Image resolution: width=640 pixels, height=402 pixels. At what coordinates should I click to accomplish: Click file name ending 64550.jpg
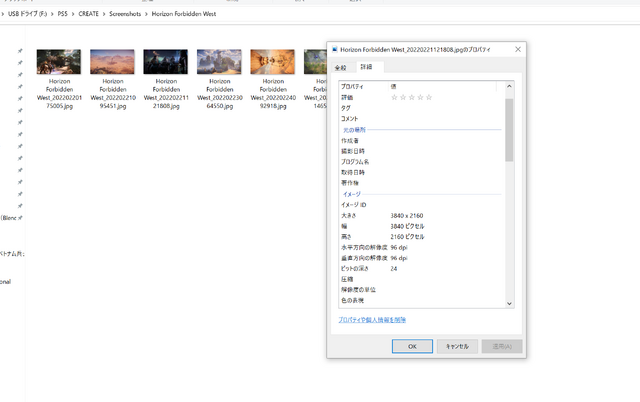coord(220,93)
